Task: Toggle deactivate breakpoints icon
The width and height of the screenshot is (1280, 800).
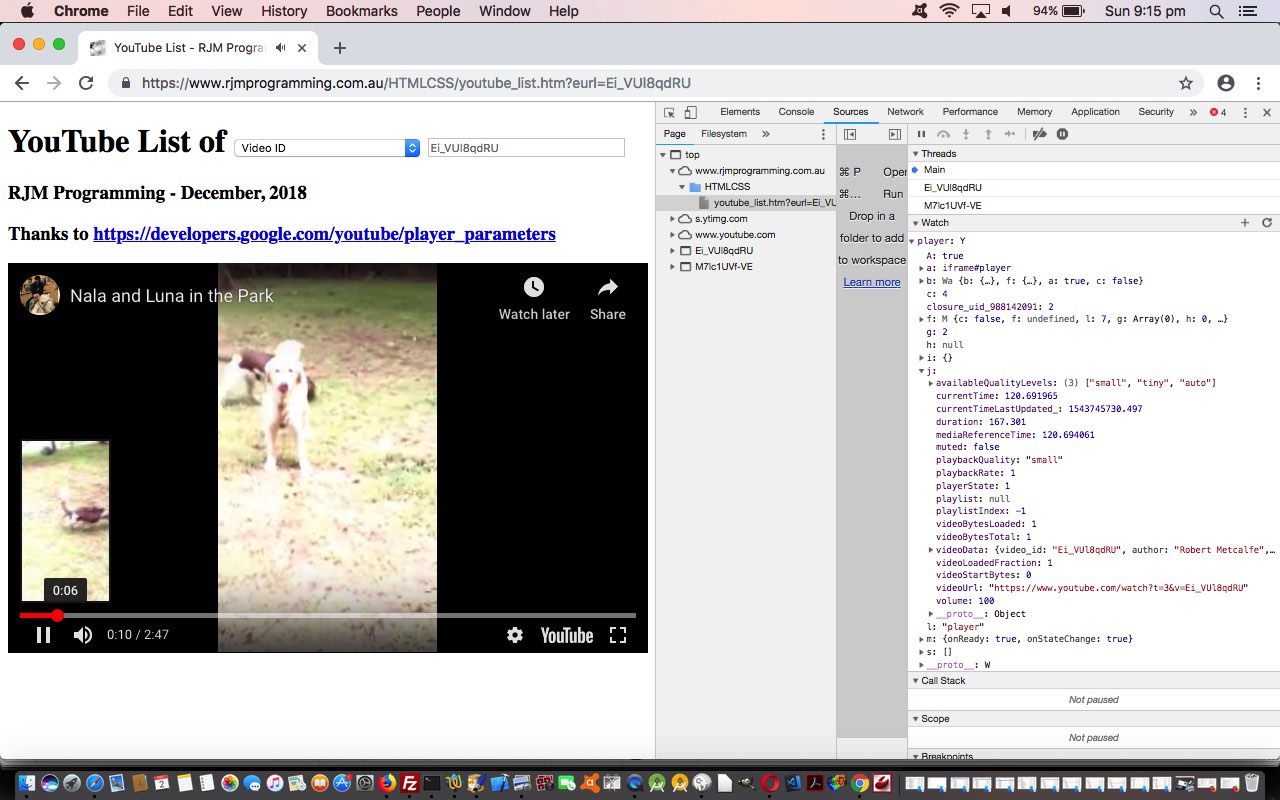Action: click(x=1040, y=134)
